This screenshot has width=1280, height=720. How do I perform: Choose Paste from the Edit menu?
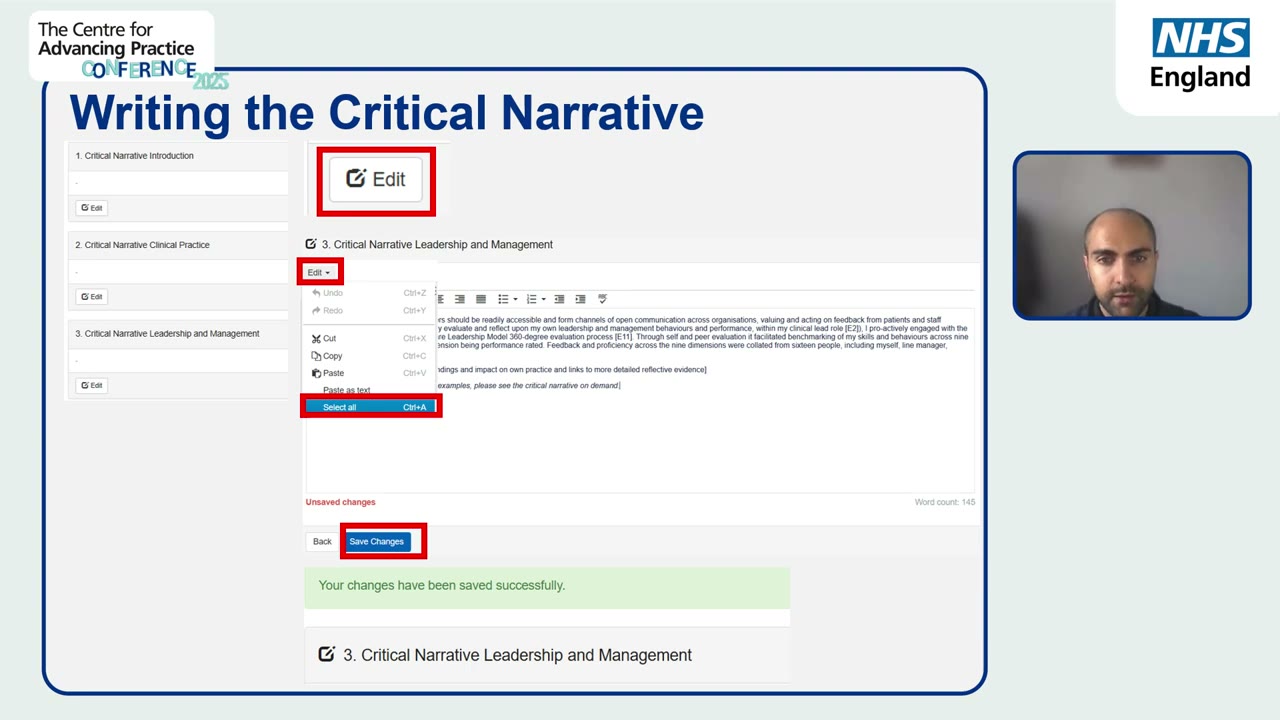(x=369, y=373)
